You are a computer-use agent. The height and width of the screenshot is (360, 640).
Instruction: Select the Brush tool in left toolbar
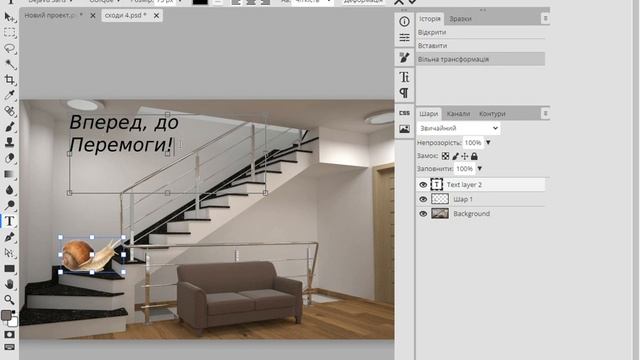coord(9,127)
